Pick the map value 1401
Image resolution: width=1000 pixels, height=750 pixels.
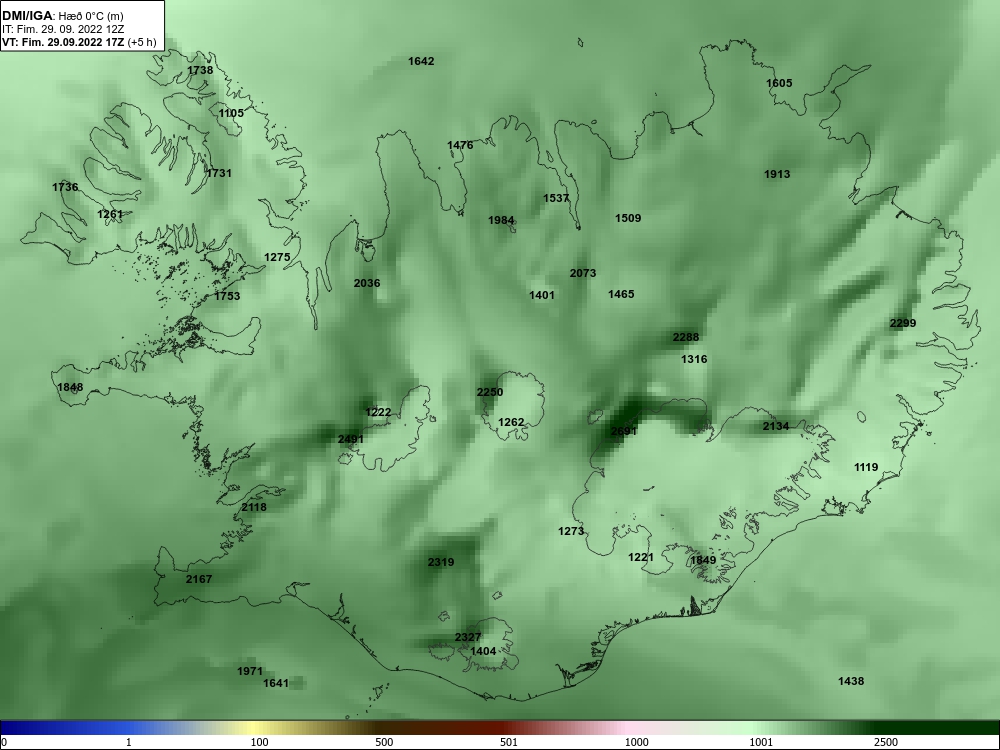(541, 295)
